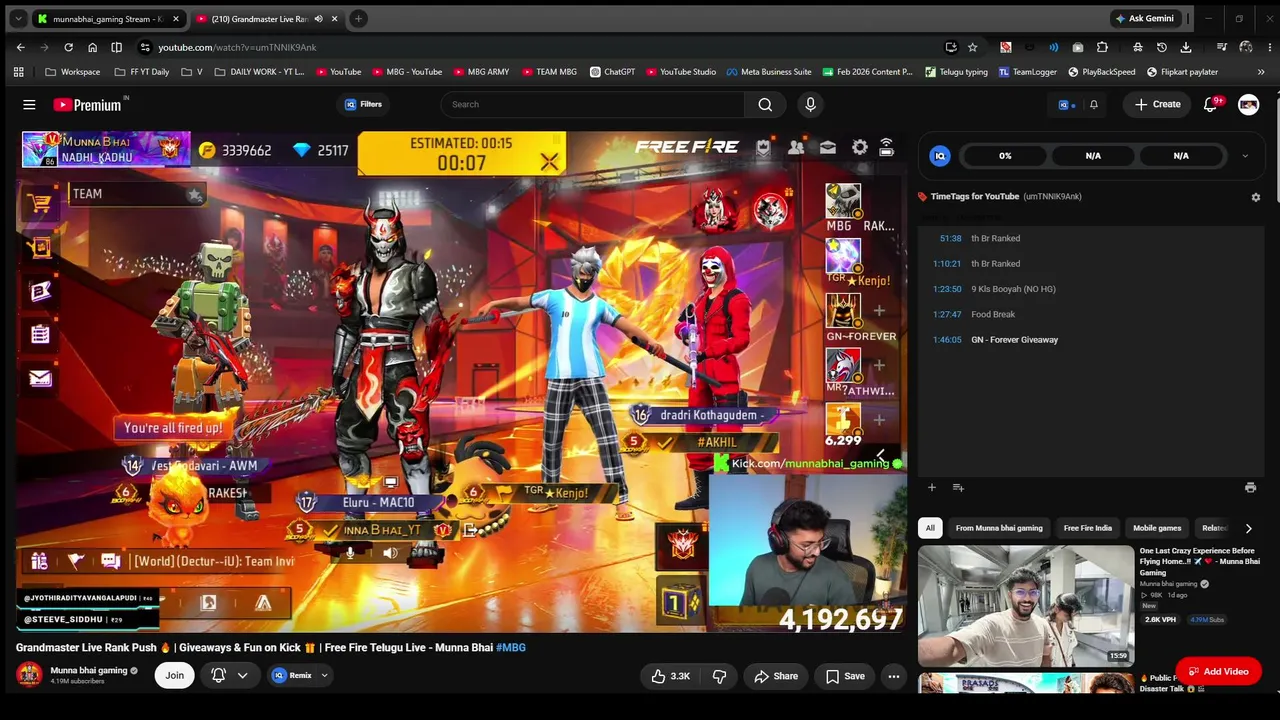Open the Workspace bookmarks folder
Viewport: 1280px width, 720px height.
point(73,72)
